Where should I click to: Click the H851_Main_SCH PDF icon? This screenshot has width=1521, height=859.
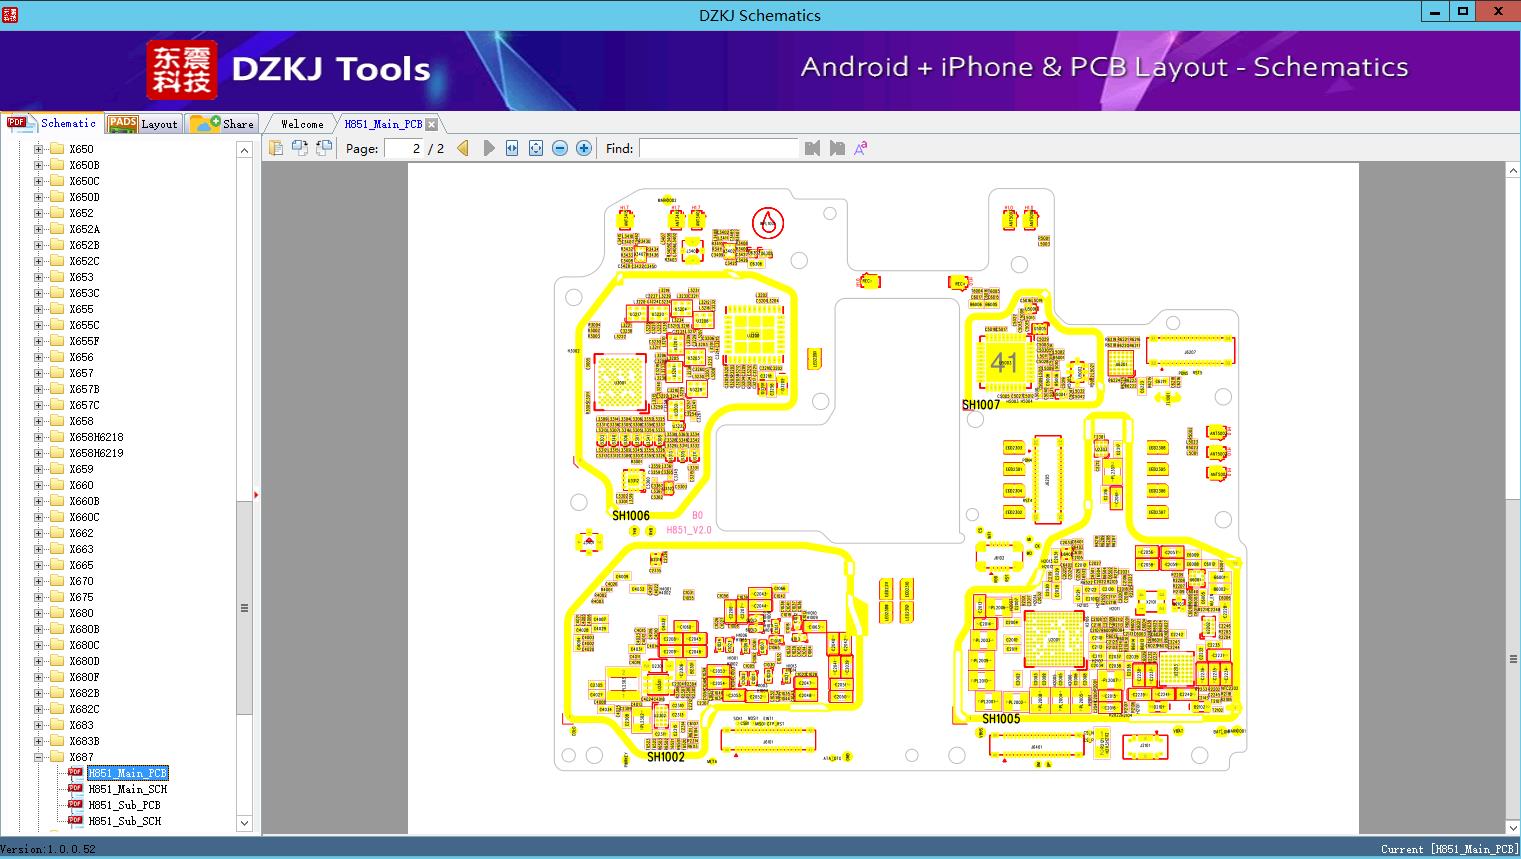pyautogui.click(x=75, y=789)
